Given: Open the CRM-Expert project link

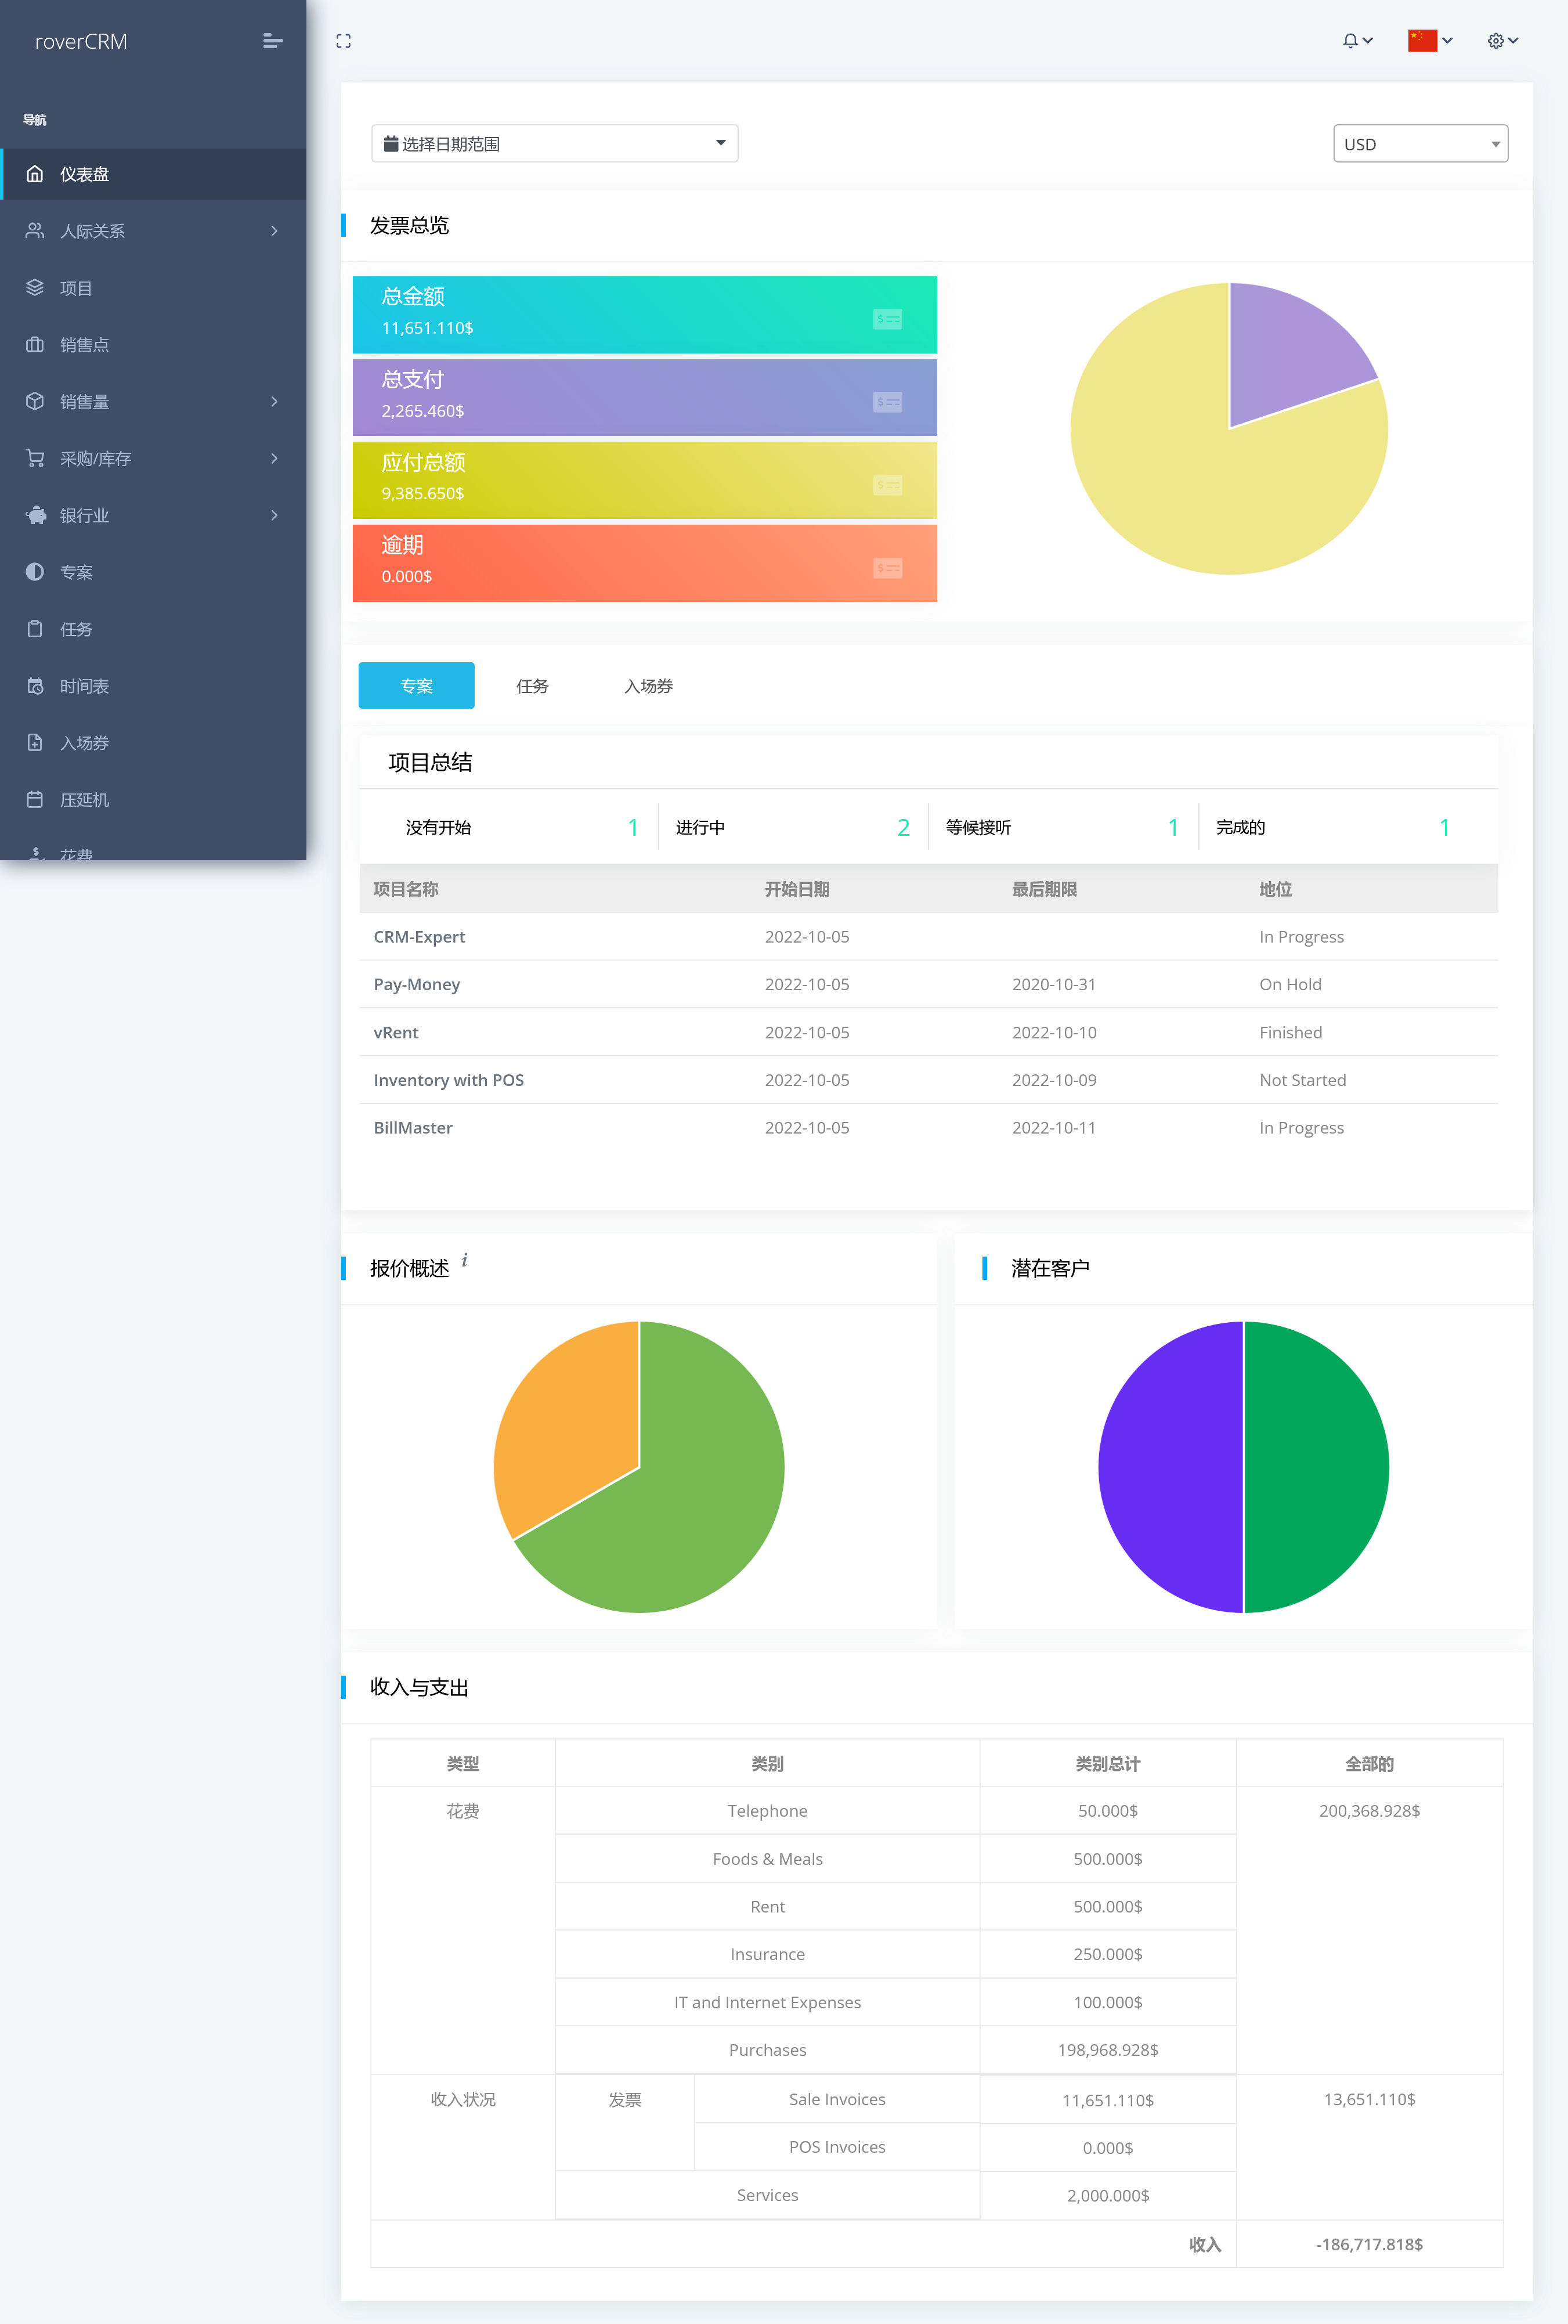Looking at the screenshot, I should [x=419, y=937].
